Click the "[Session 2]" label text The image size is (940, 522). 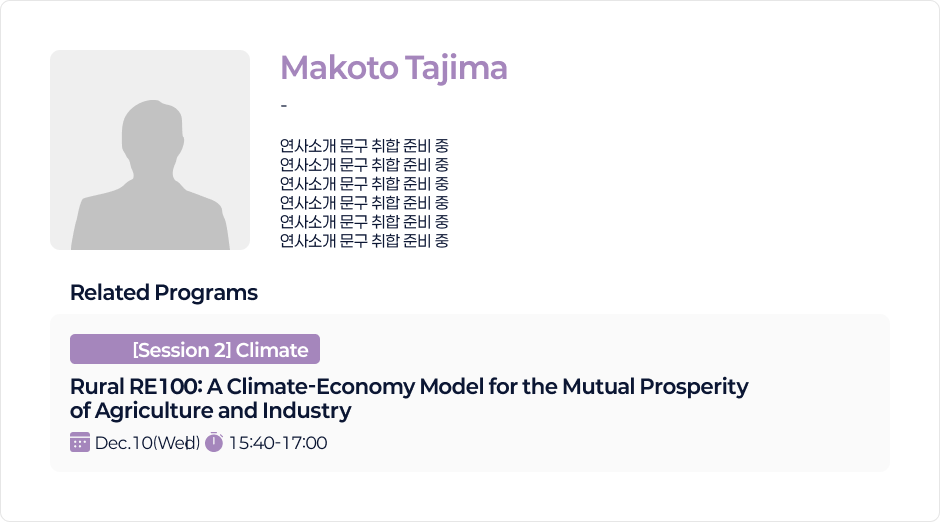pos(181,350)
